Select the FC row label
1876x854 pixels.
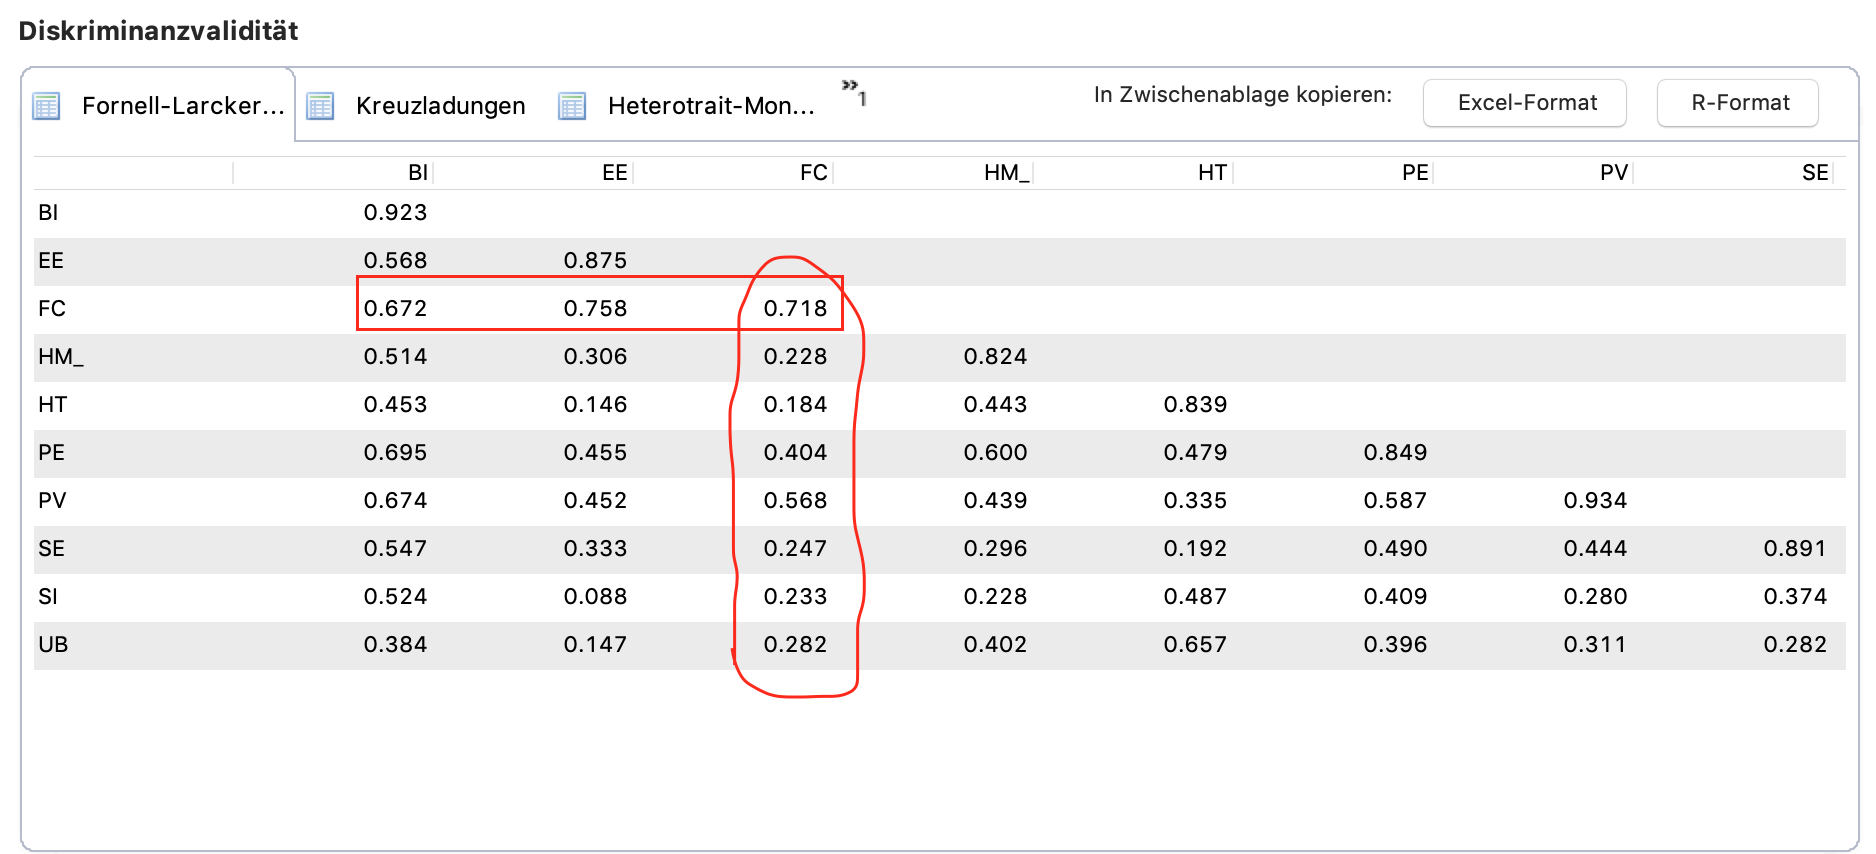[52, 309]
